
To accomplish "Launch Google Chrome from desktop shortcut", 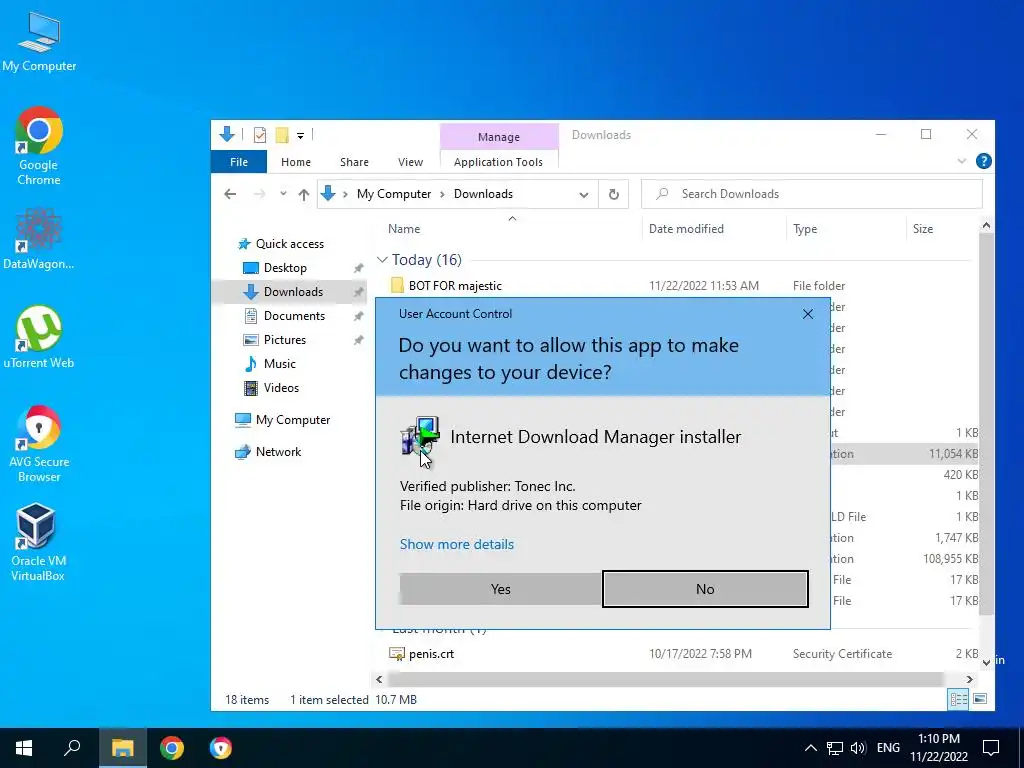I will 39,146.
